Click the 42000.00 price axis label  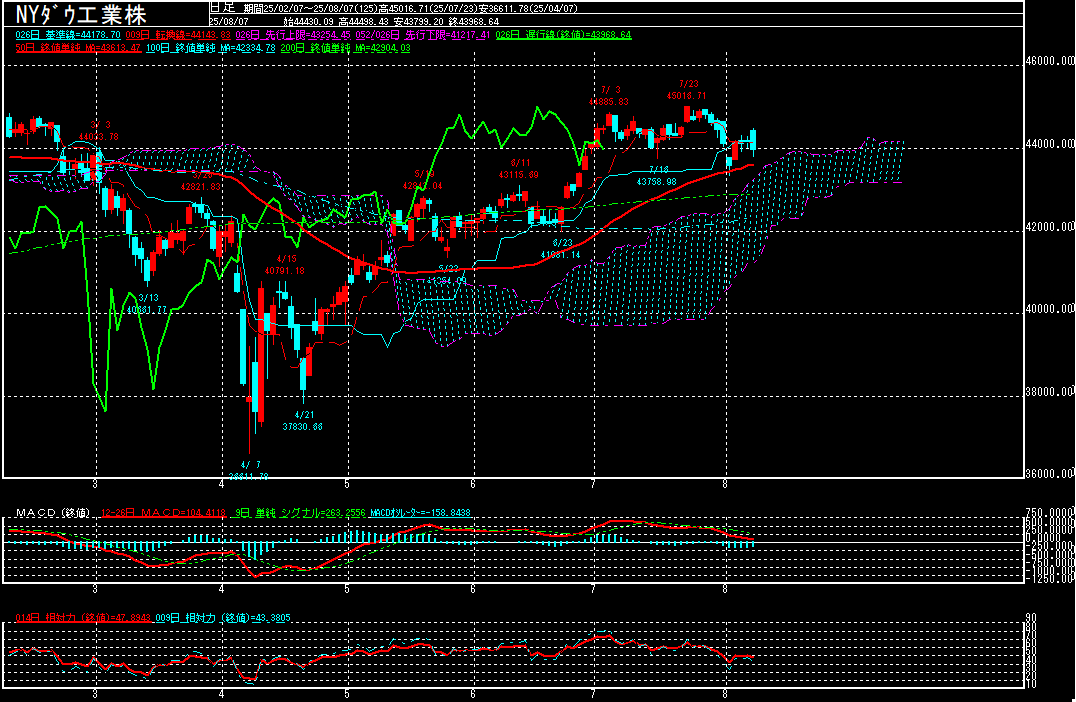1050,227
